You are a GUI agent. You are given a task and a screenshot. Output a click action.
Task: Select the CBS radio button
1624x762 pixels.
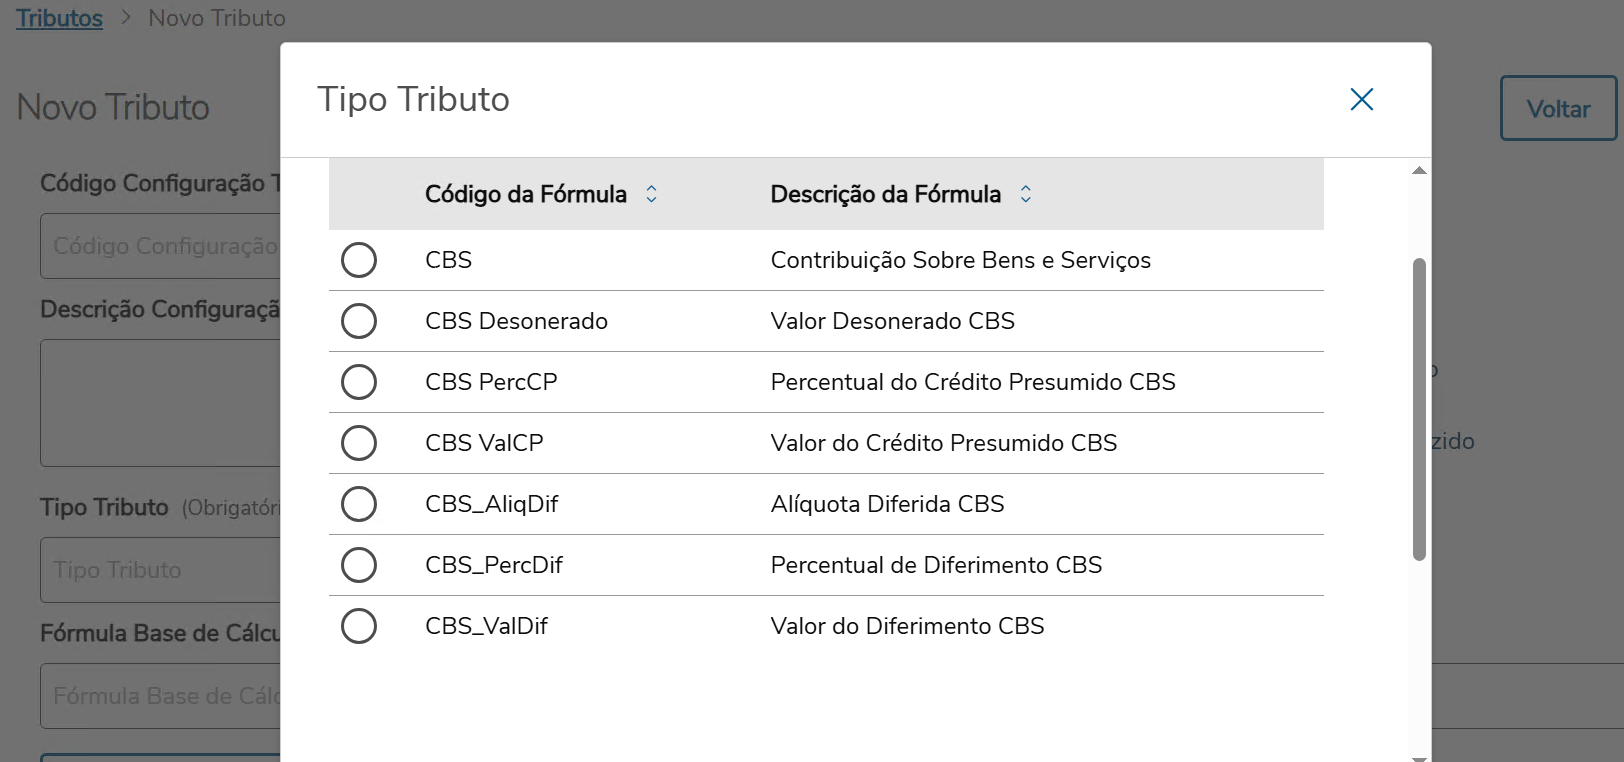click(359, 259)
